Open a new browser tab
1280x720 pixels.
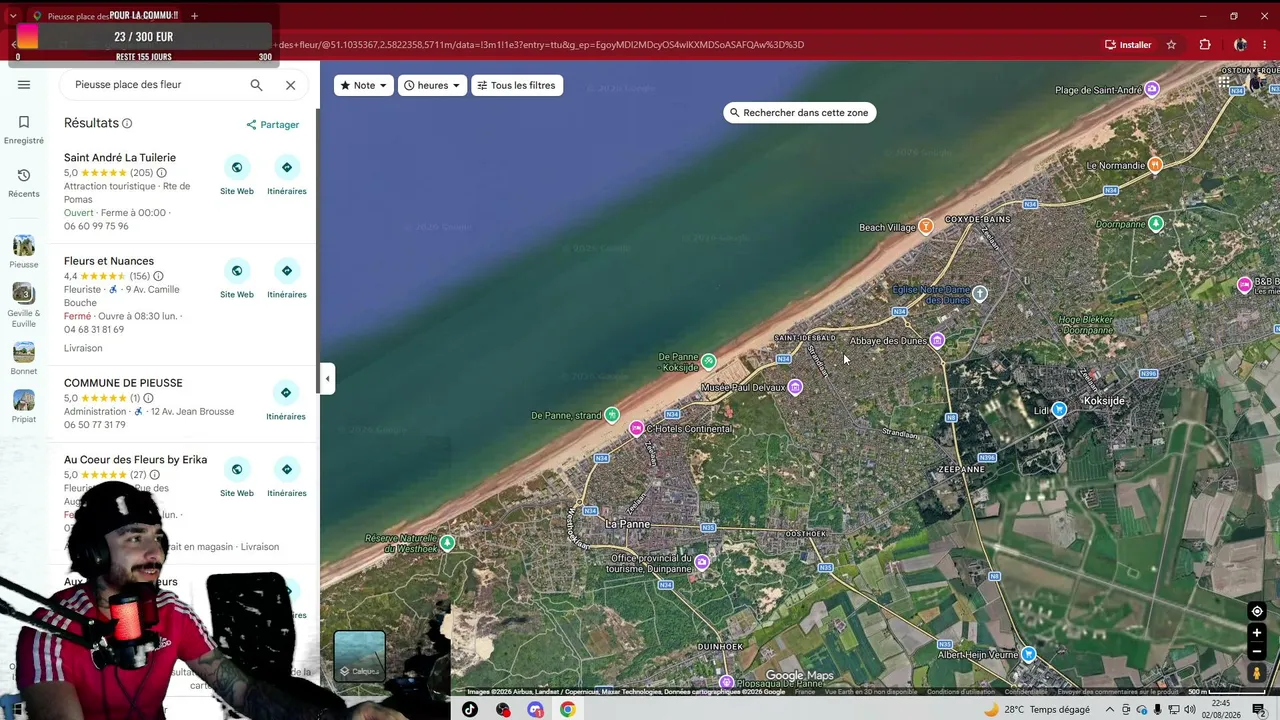(x=194, y=16)
